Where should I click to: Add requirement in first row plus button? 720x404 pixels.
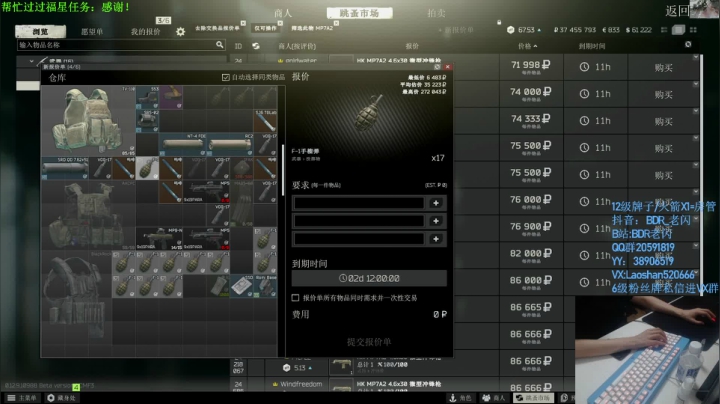(436, 203)
